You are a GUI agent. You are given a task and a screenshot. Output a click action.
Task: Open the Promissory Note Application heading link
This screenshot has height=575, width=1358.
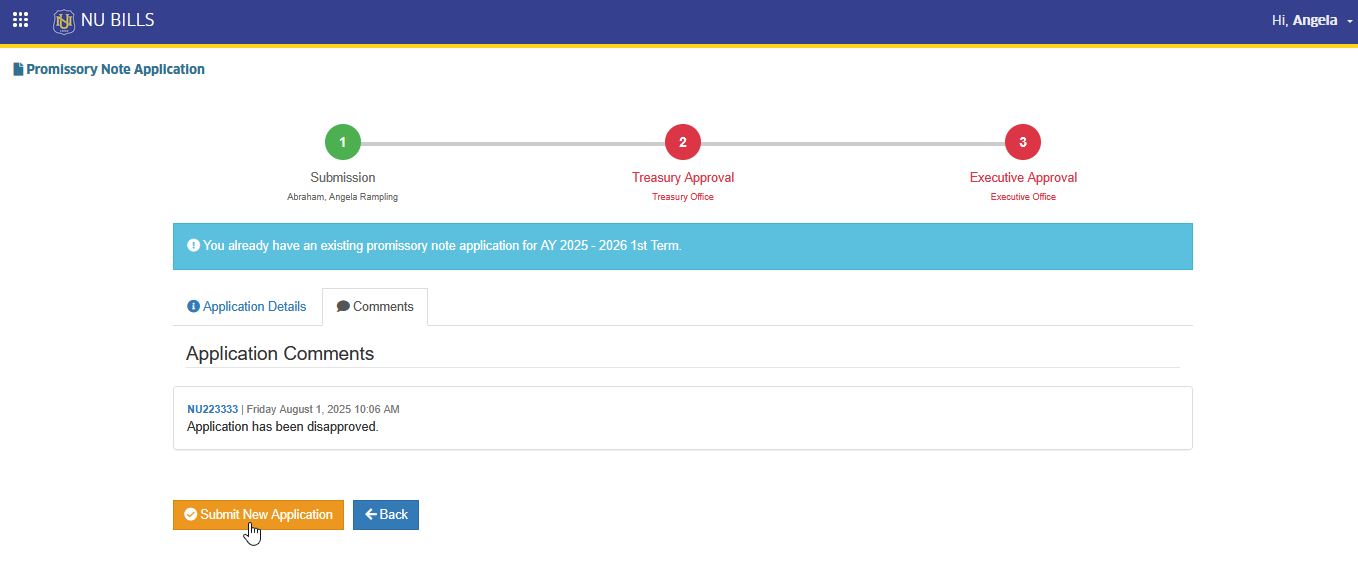115,70
